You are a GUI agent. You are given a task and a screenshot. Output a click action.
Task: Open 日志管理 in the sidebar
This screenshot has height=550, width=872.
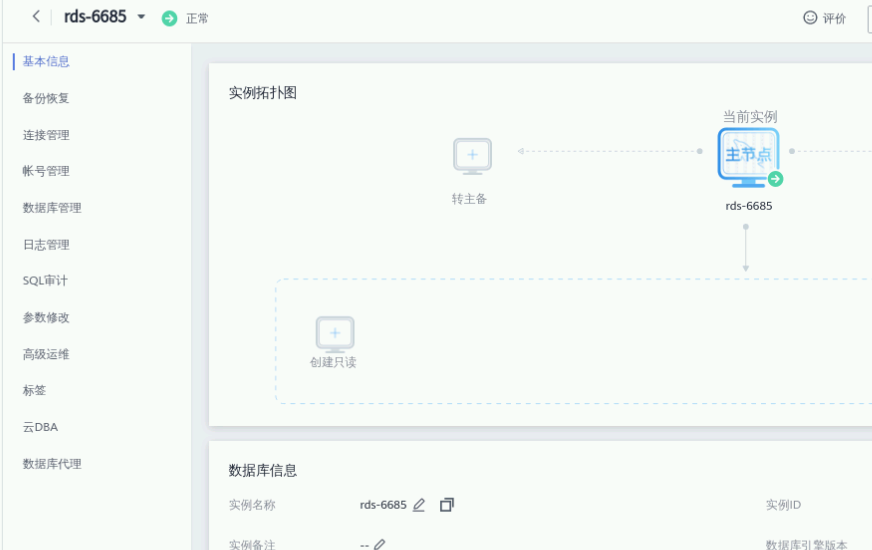(46, 245)
